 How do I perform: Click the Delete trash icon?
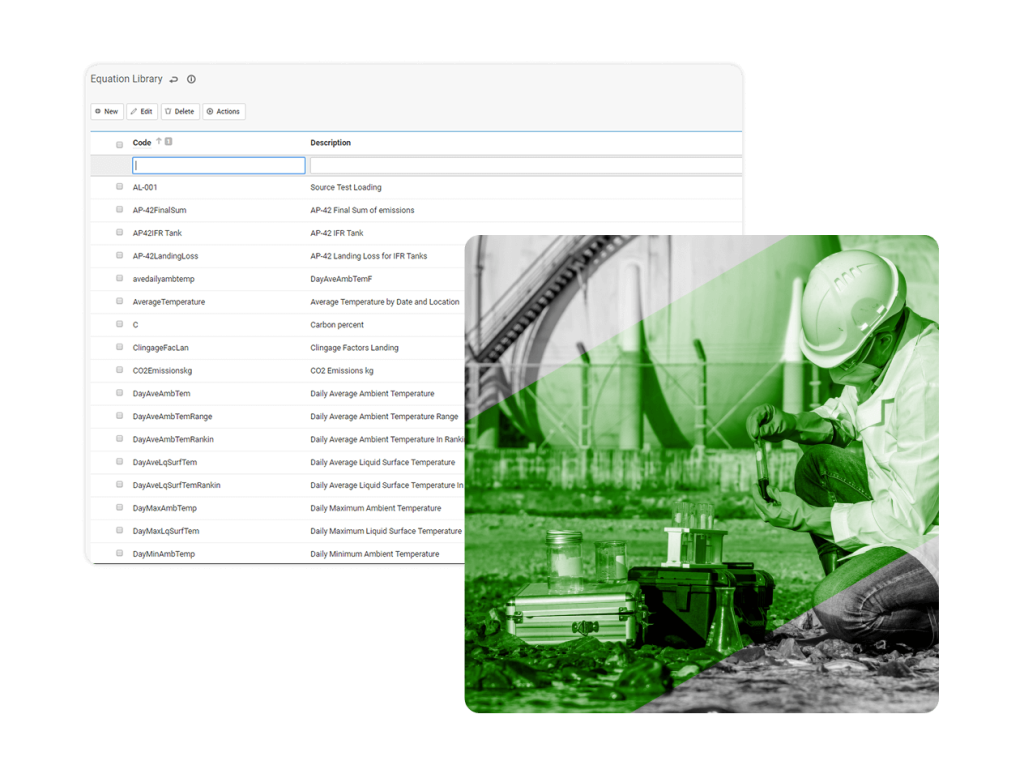[x=168, y=112]
